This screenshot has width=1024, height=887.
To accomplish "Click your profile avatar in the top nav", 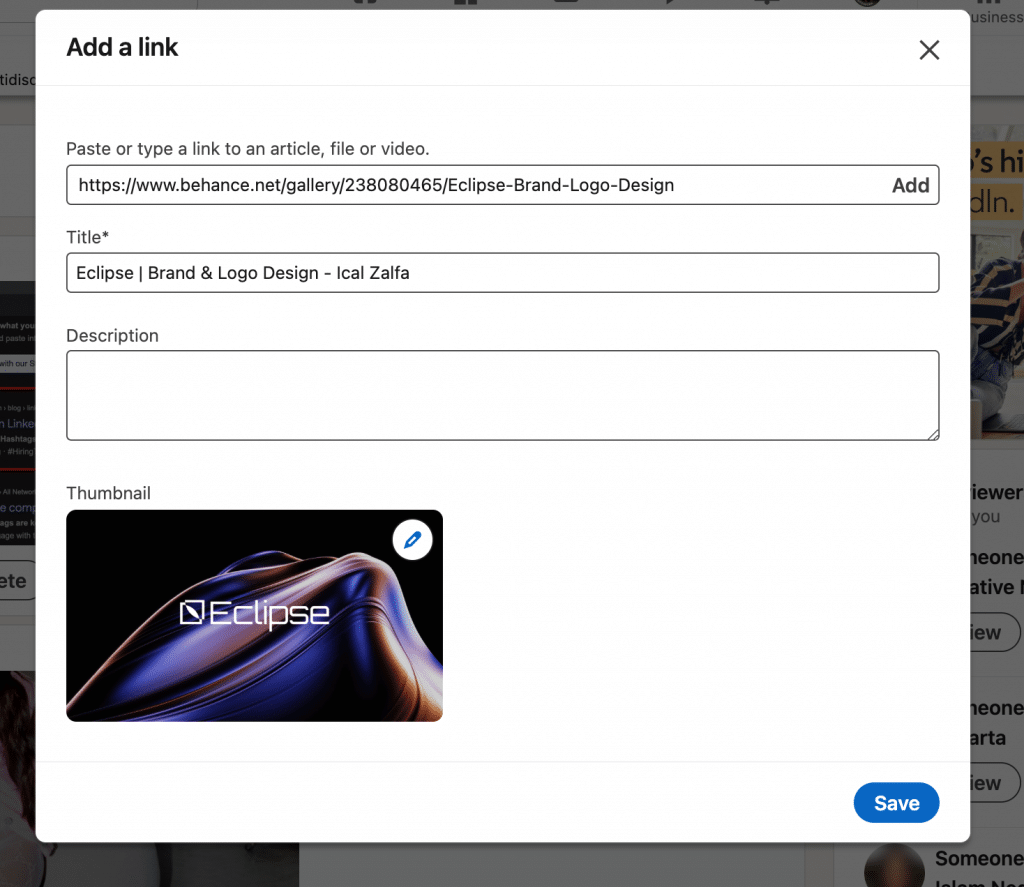I will [x=866, y=3].
